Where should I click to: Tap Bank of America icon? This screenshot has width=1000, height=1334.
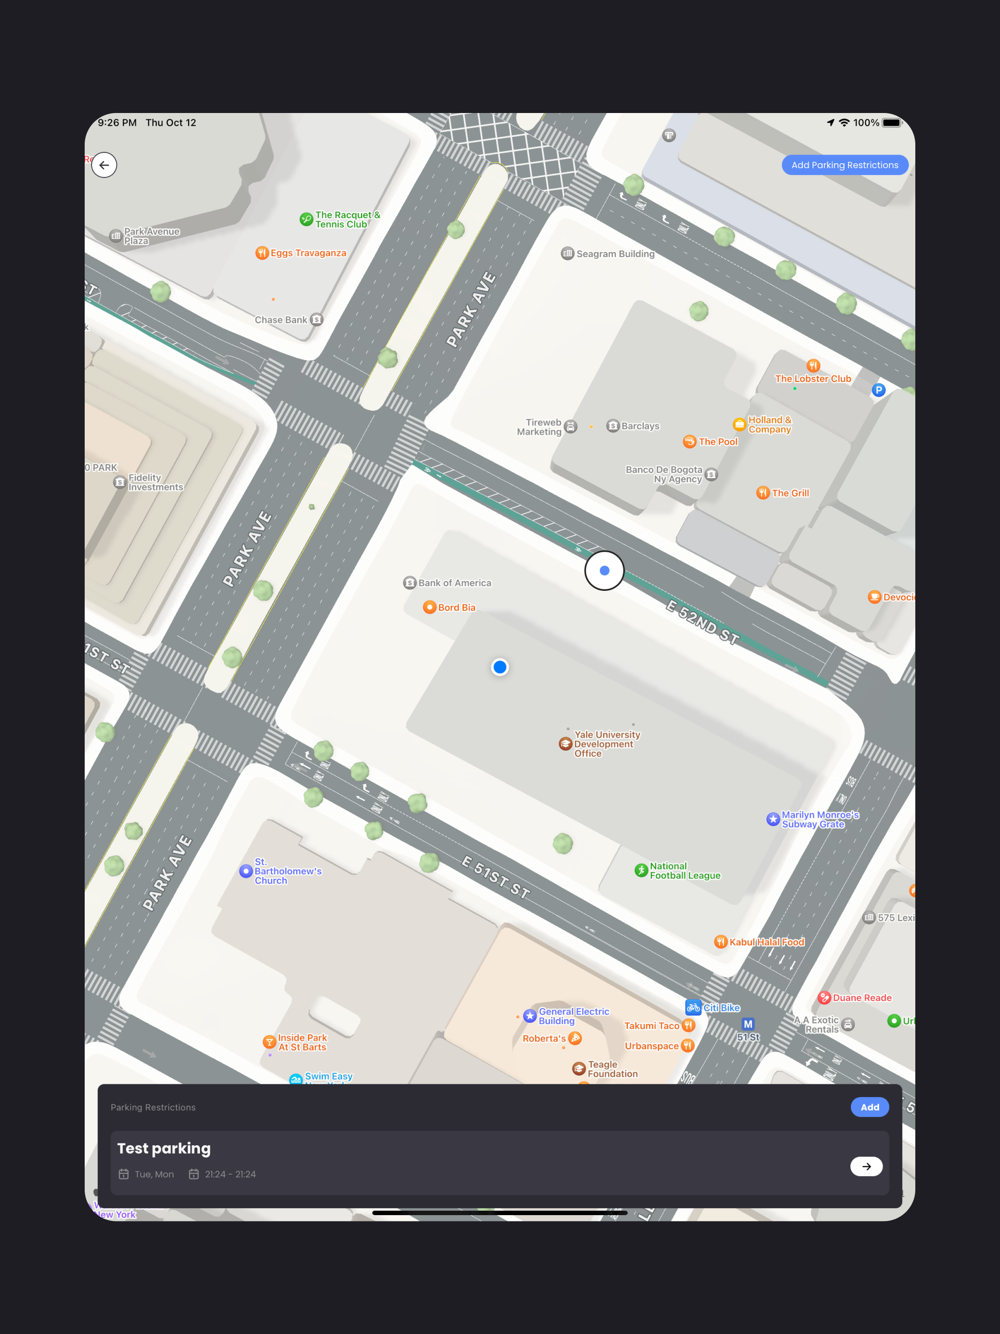[410, 583]
